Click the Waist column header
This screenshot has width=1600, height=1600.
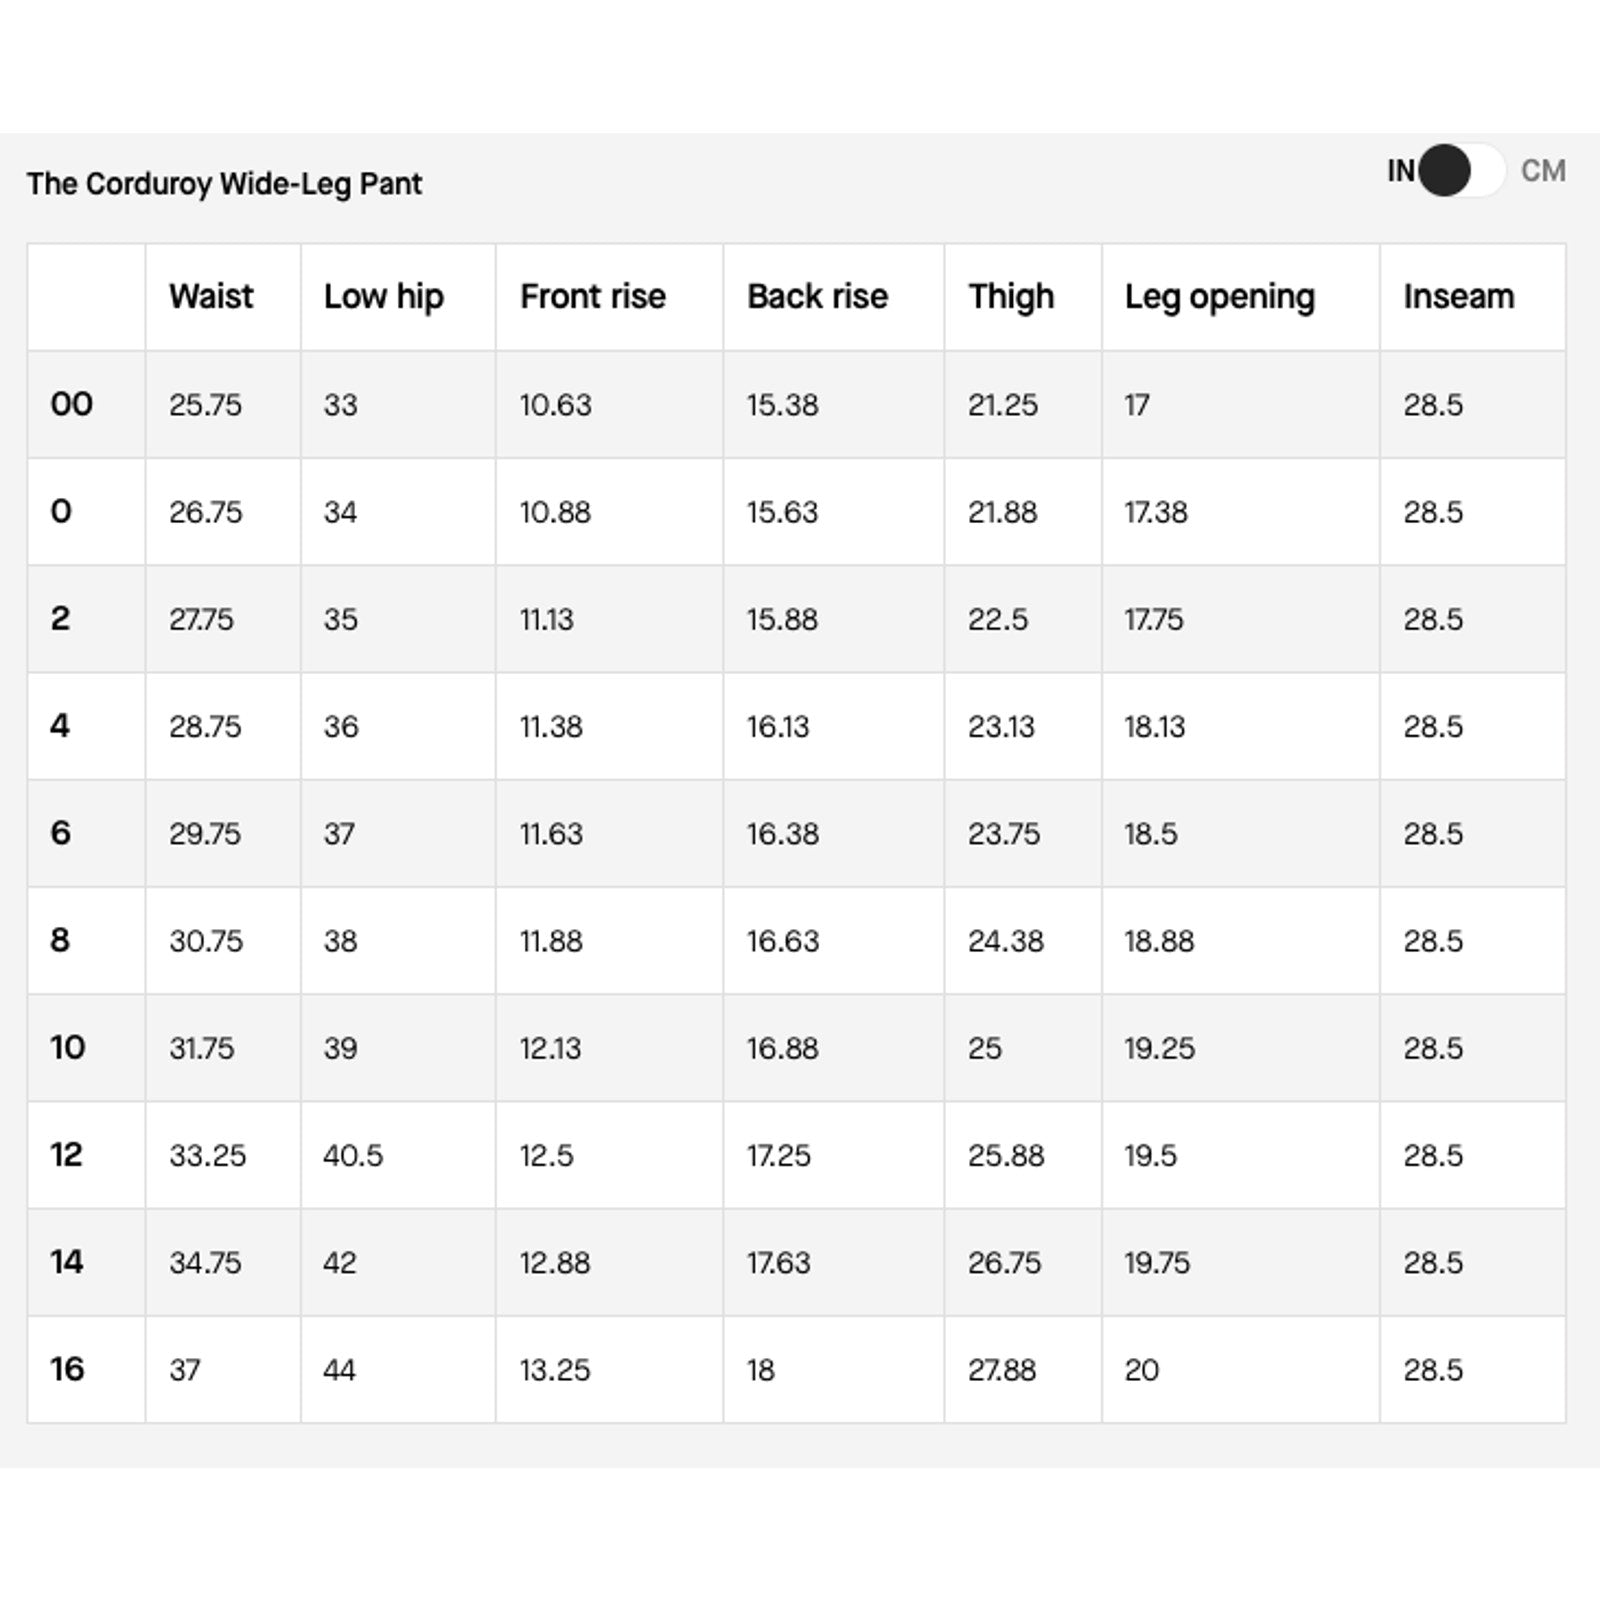click(x=211, y=296)
